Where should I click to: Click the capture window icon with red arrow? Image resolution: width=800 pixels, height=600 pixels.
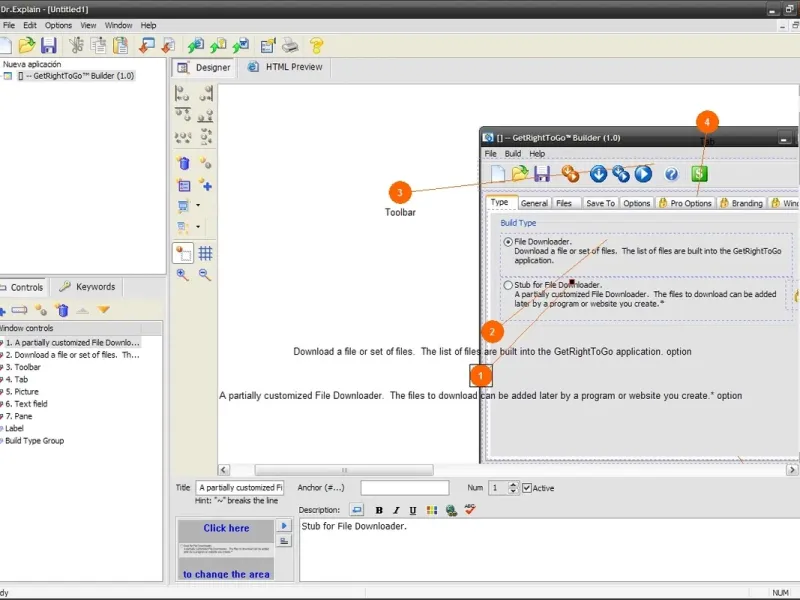(x=147, y=45)
